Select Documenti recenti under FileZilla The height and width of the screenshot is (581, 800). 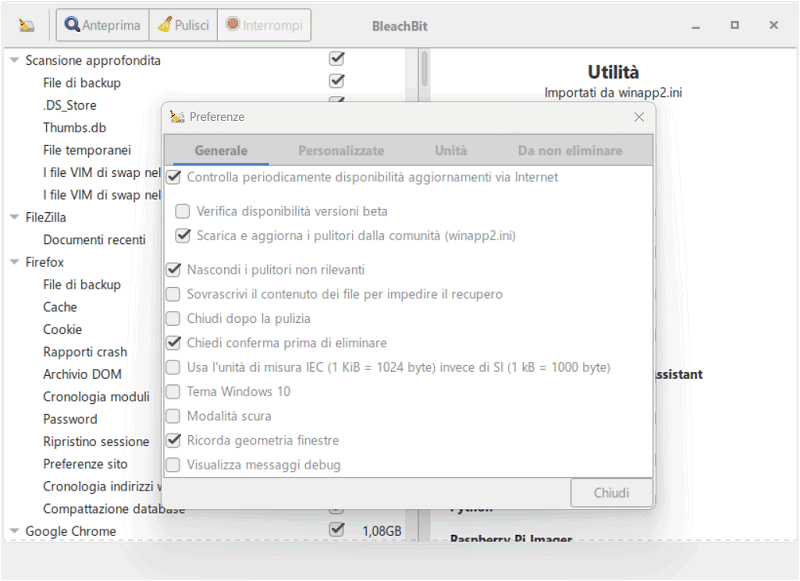94,240
